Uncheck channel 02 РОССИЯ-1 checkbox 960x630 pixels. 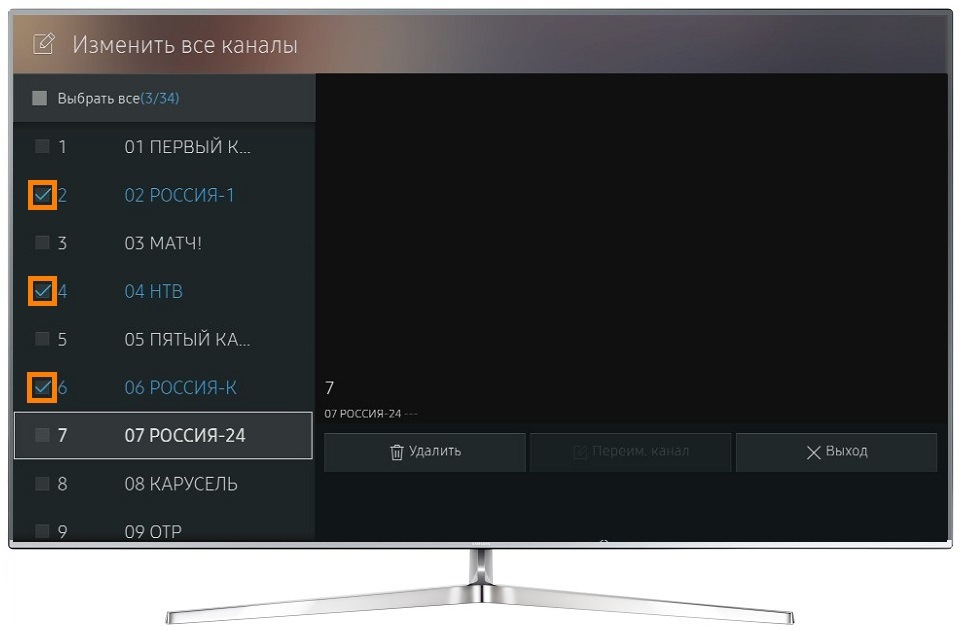tap(42, 195)
